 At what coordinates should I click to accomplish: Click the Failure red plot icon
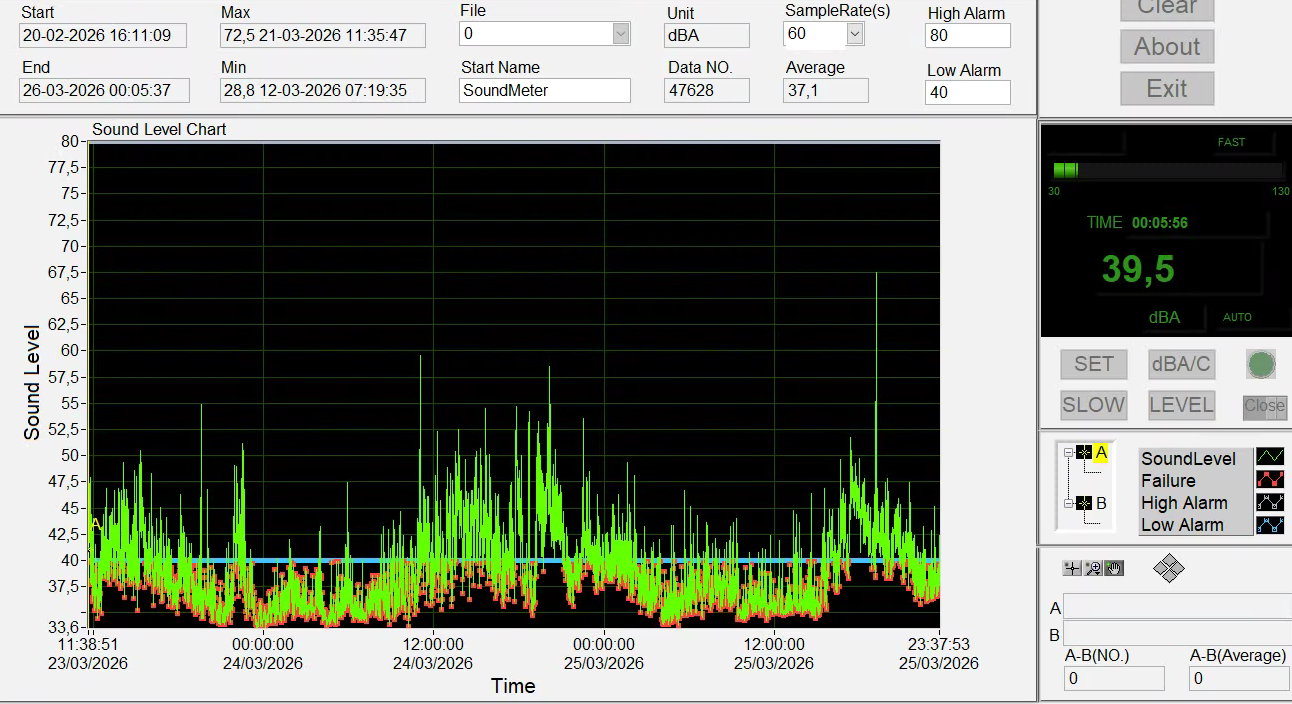point(1270,480)
